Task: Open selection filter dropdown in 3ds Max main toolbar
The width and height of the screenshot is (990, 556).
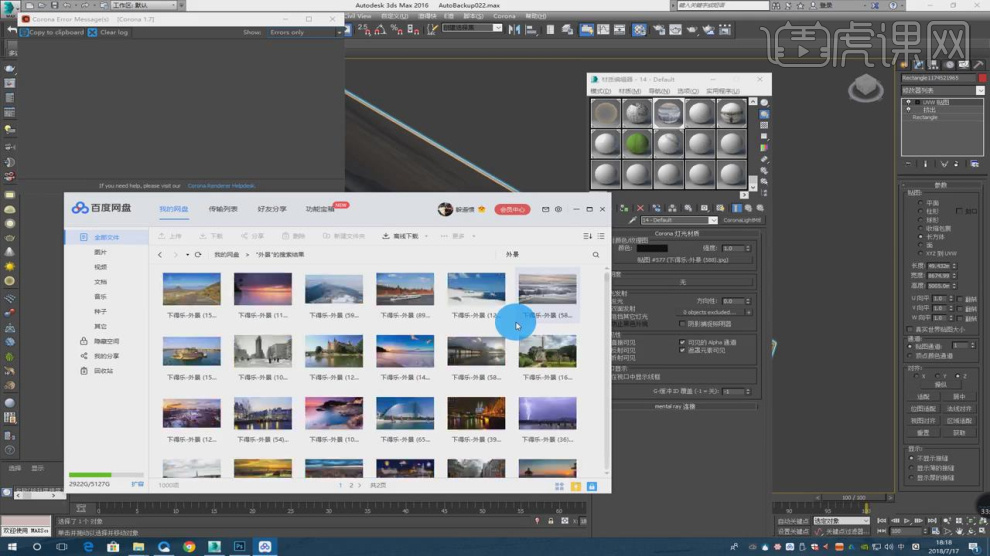Action: [x=472, y=28]
